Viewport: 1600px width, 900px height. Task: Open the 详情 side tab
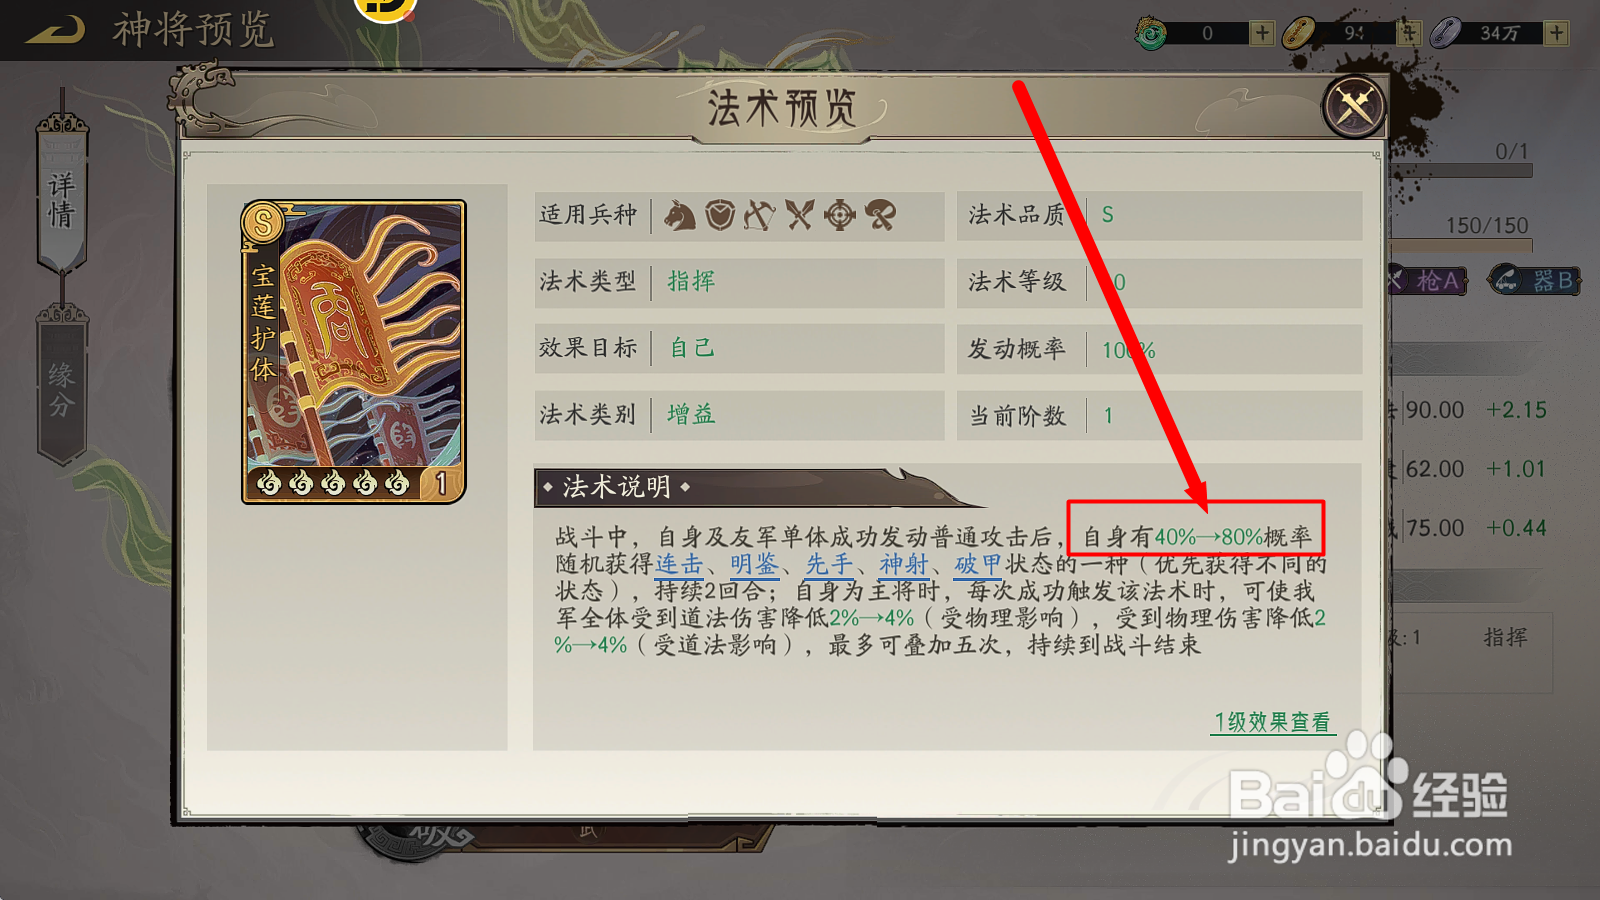tap(62, 198)
